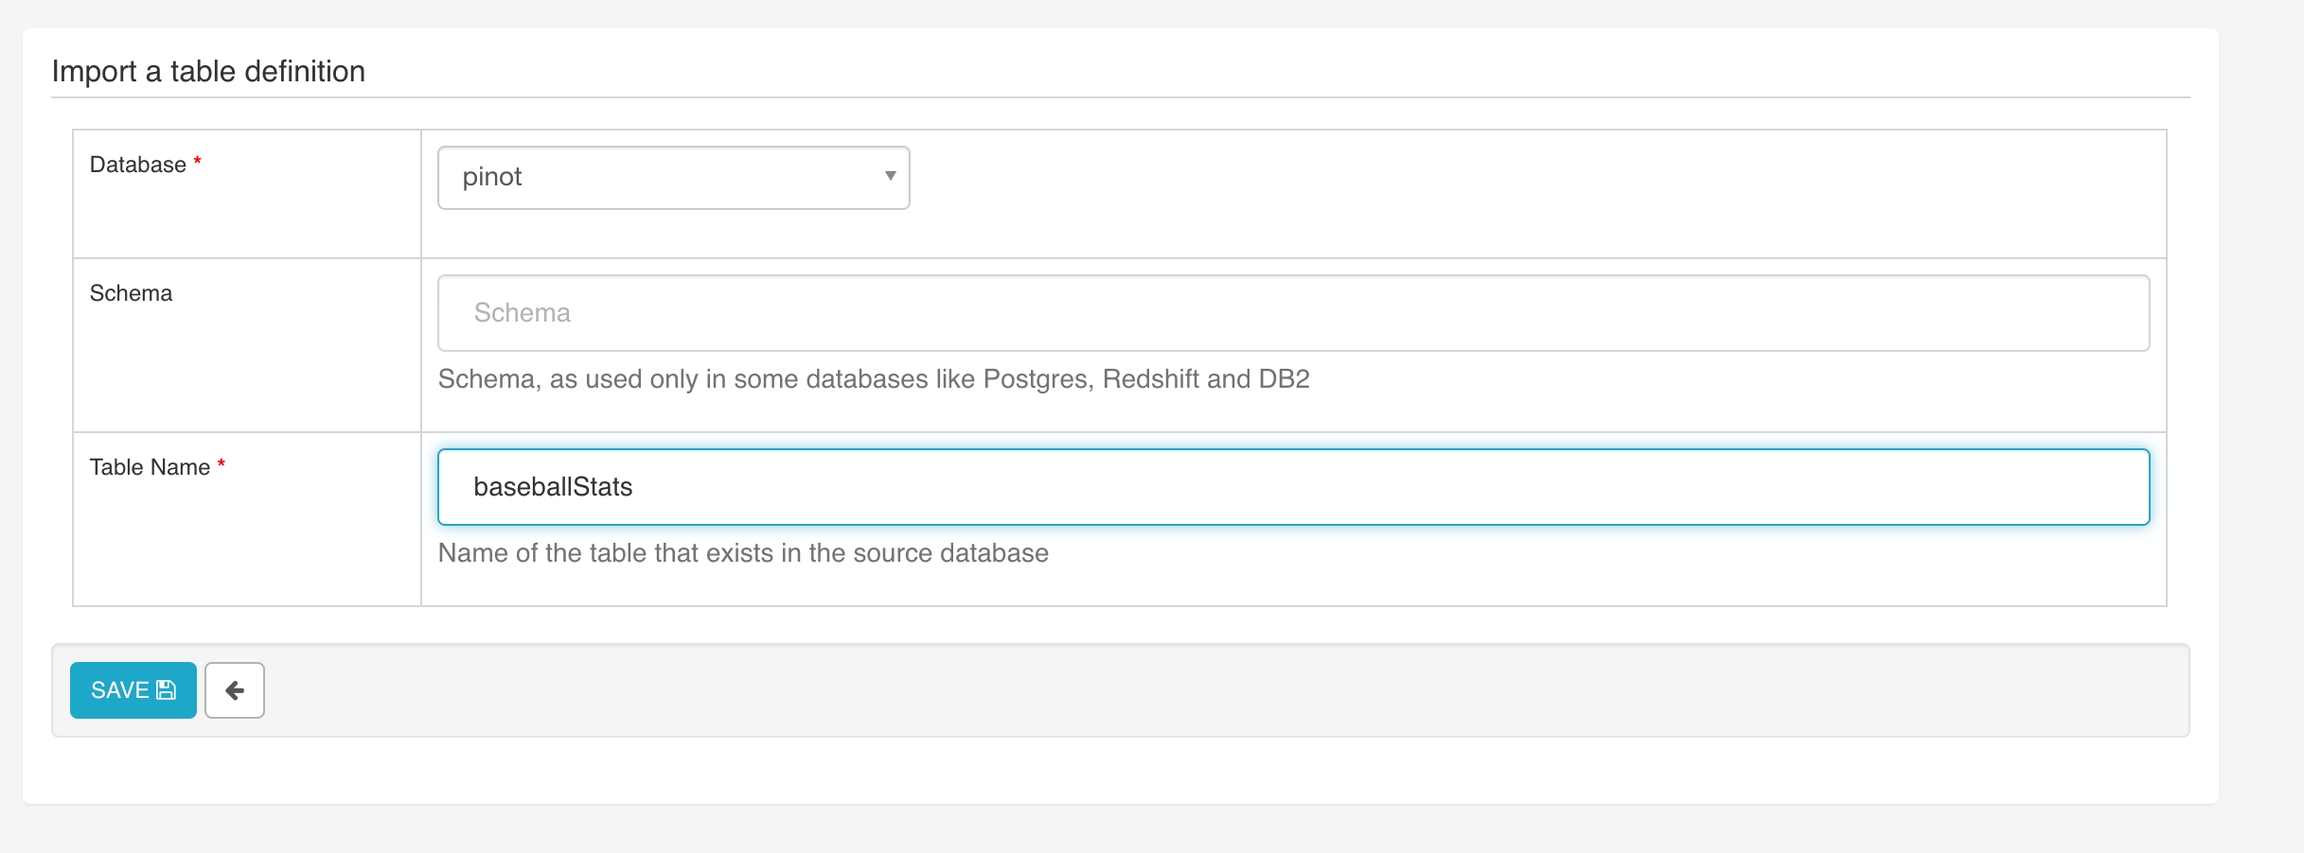The width and height of the screenshot is (2304, 853).
Task: Click the Schema field label
Action: [x=131, y=293]
